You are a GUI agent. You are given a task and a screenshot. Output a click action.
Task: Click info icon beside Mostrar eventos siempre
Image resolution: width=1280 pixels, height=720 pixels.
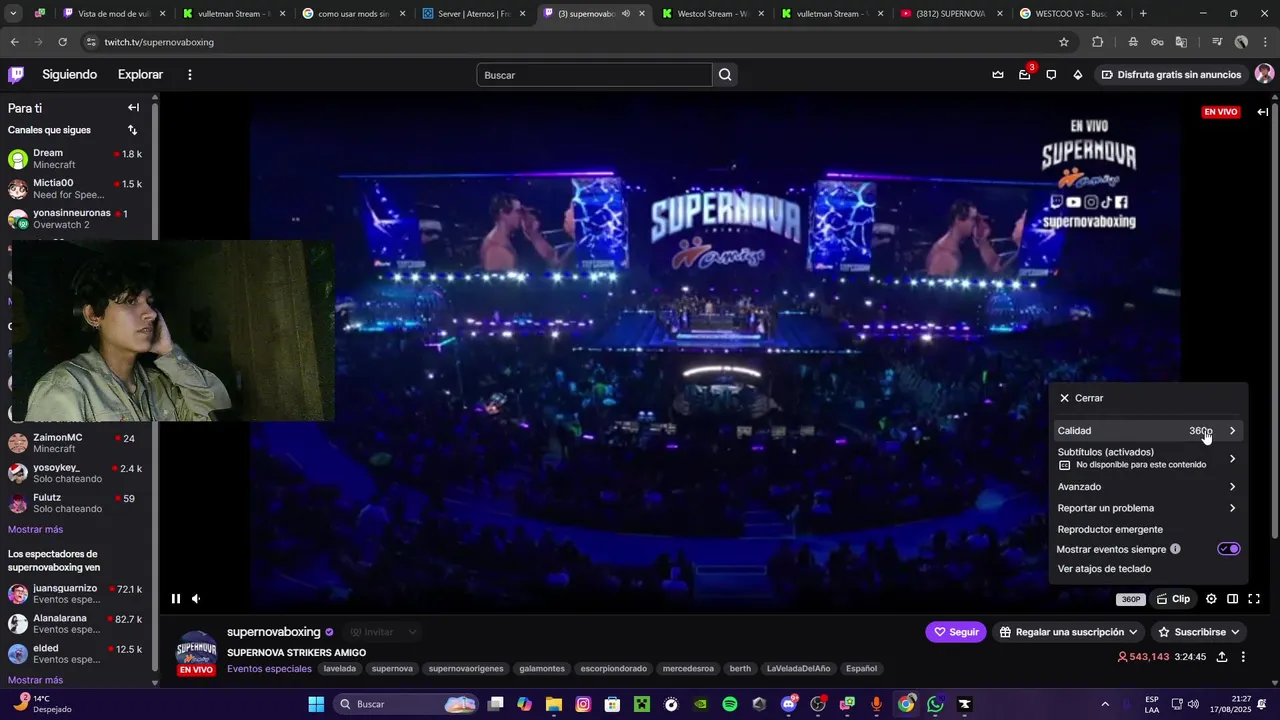click(x=1175, y=549)
